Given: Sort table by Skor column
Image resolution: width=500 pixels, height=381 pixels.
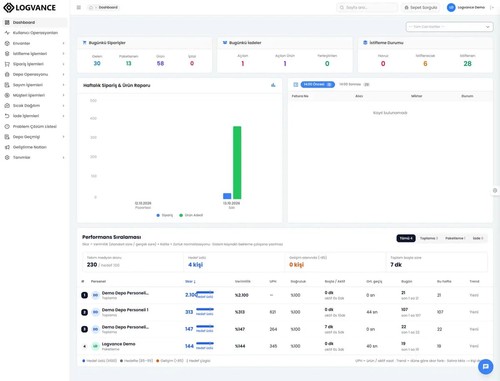Looking at the screenshot, I should point(190,282).
